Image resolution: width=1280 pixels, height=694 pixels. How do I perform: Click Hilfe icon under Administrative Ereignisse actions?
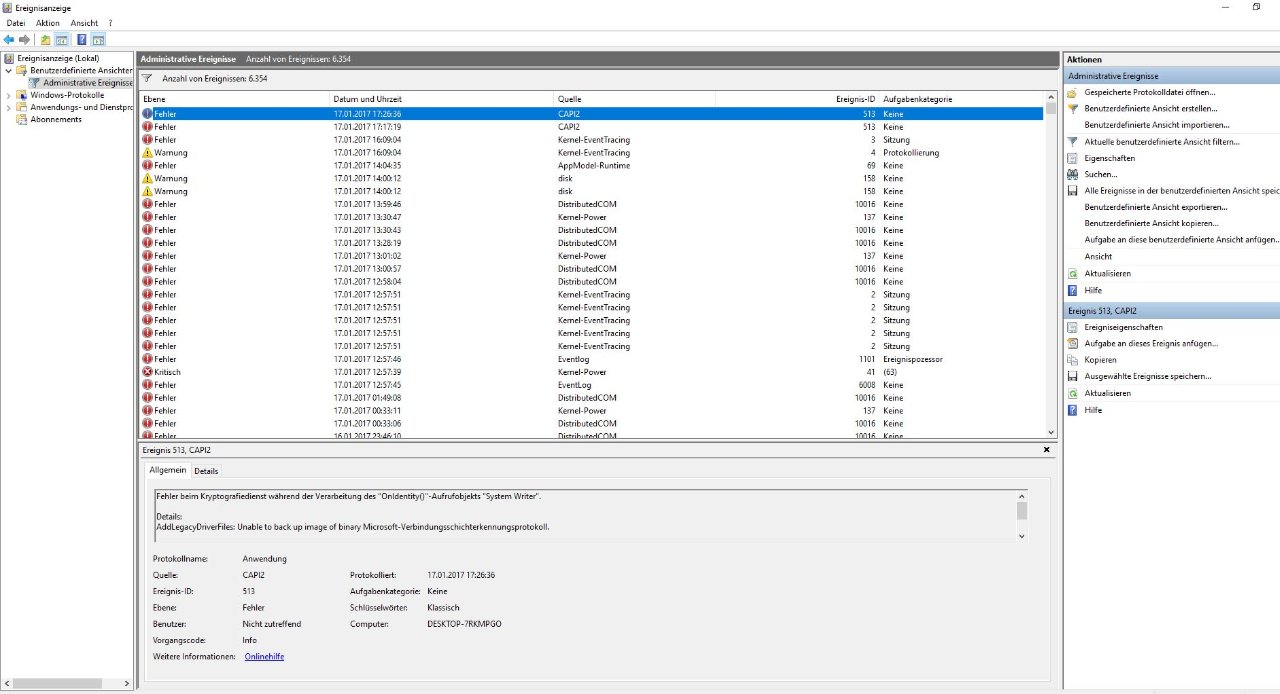[x=1073, y=290]
